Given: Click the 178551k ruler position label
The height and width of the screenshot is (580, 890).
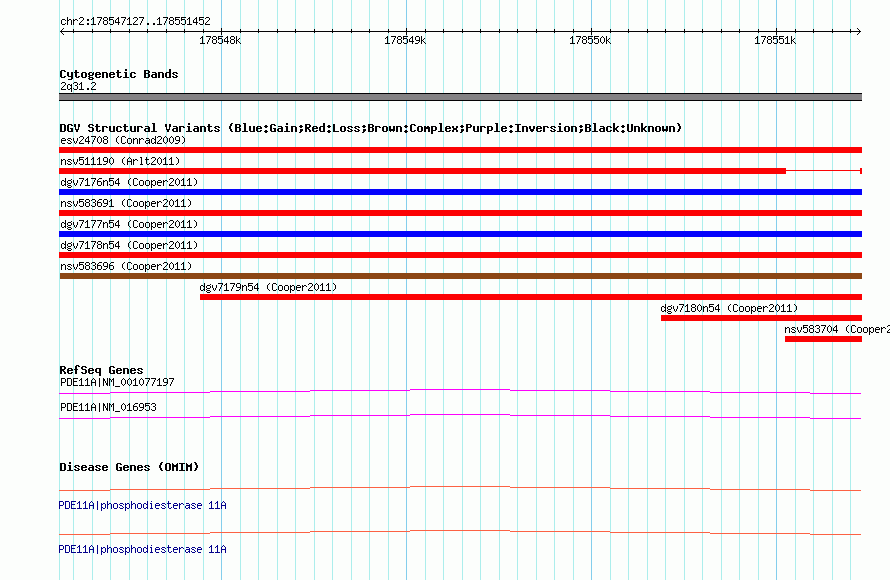Looking at the screenshot, I should click(x=775, y=40).
